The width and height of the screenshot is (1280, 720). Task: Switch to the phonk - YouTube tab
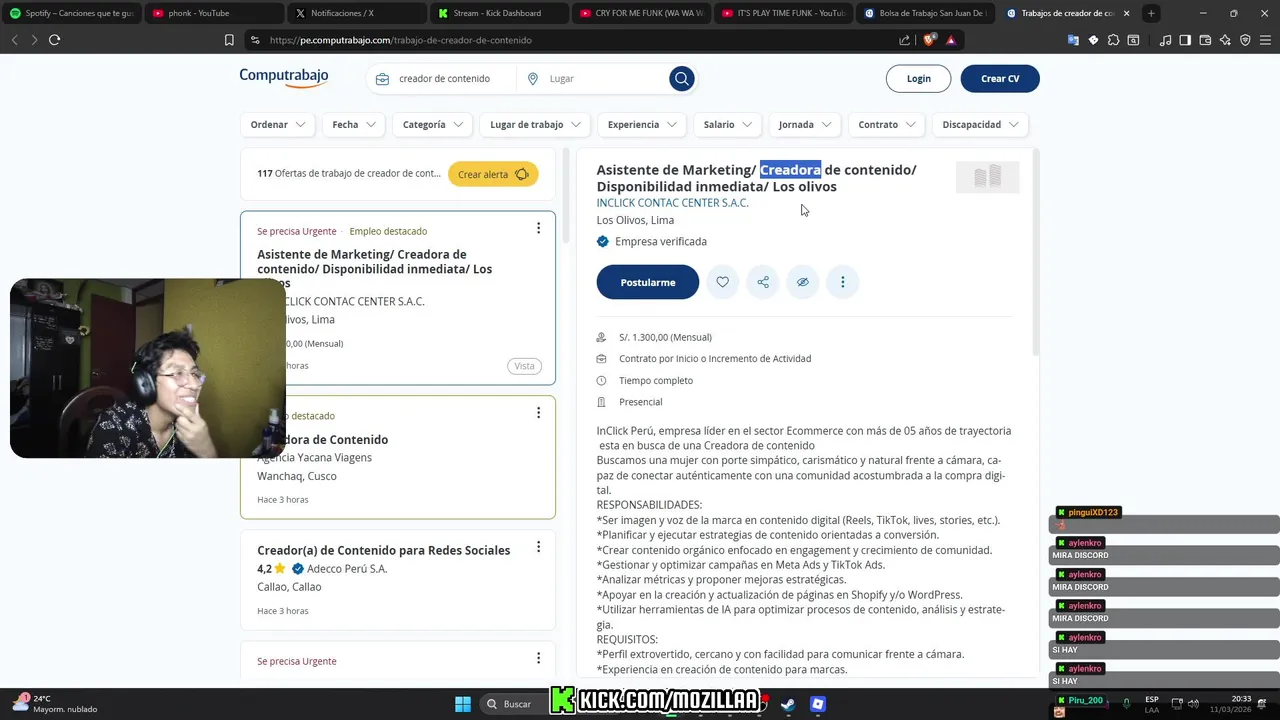pyautogui.click(x=213, y=13)
